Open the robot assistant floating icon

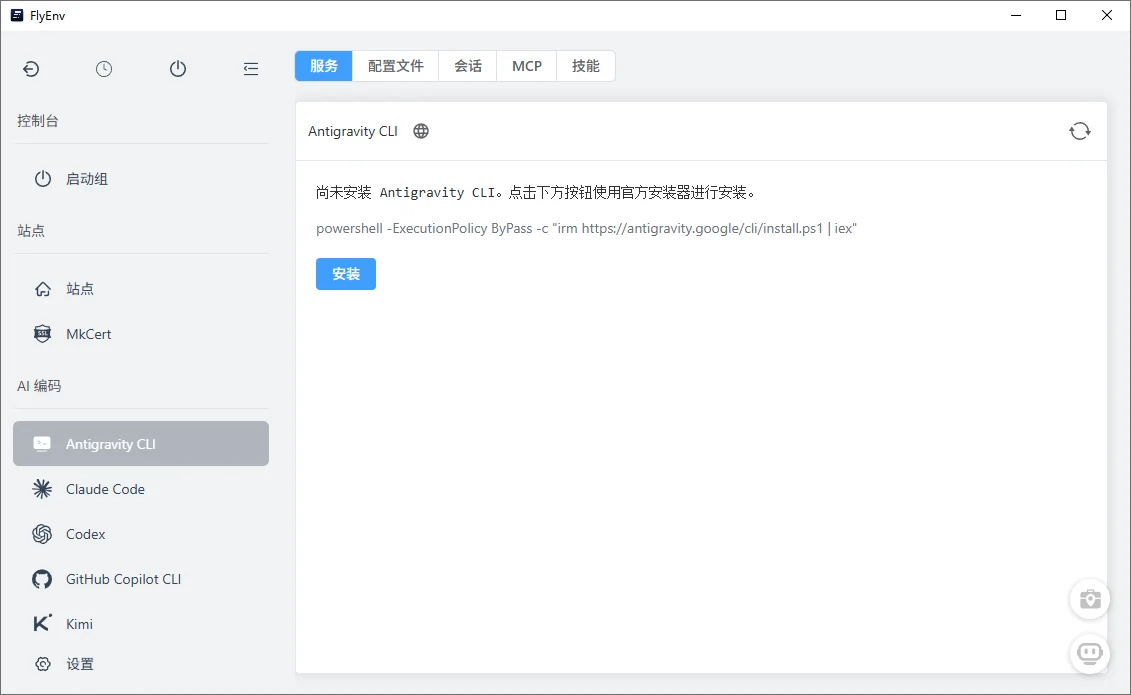1090,654
